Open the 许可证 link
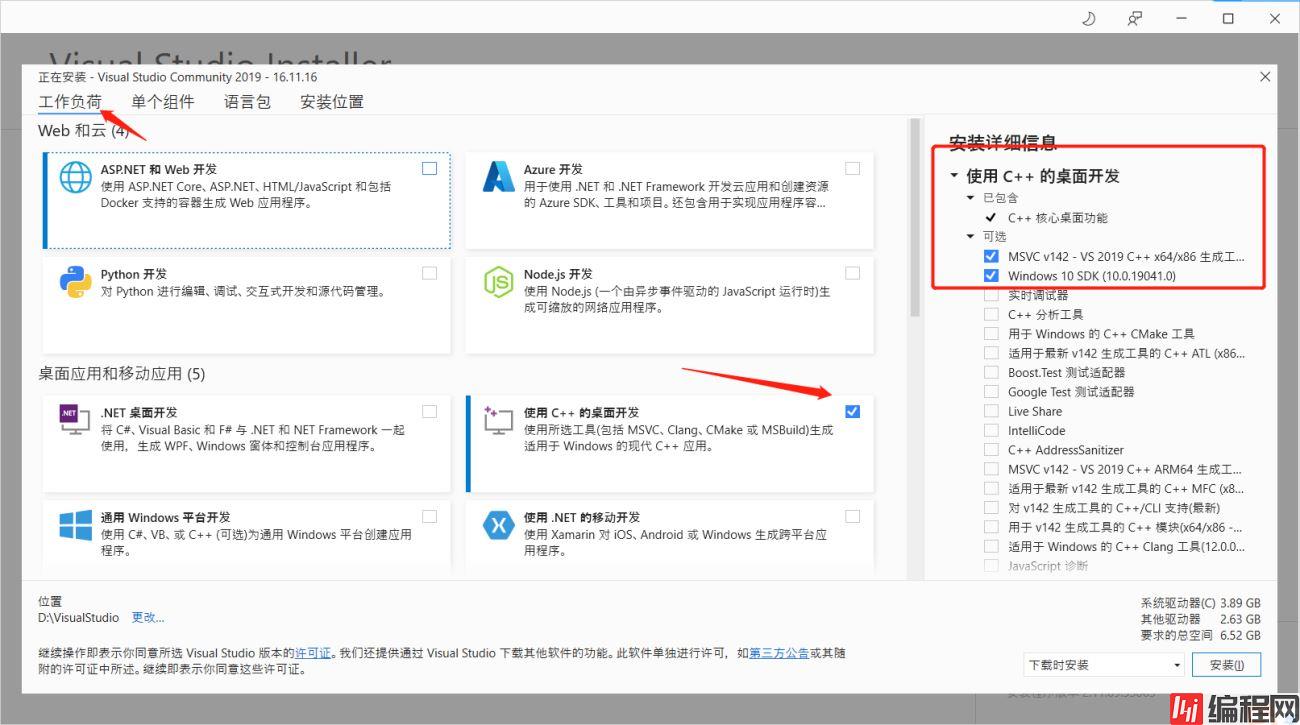Image resolution: width=1300 pixels, height=725 pixels. [x=313, y=653]
